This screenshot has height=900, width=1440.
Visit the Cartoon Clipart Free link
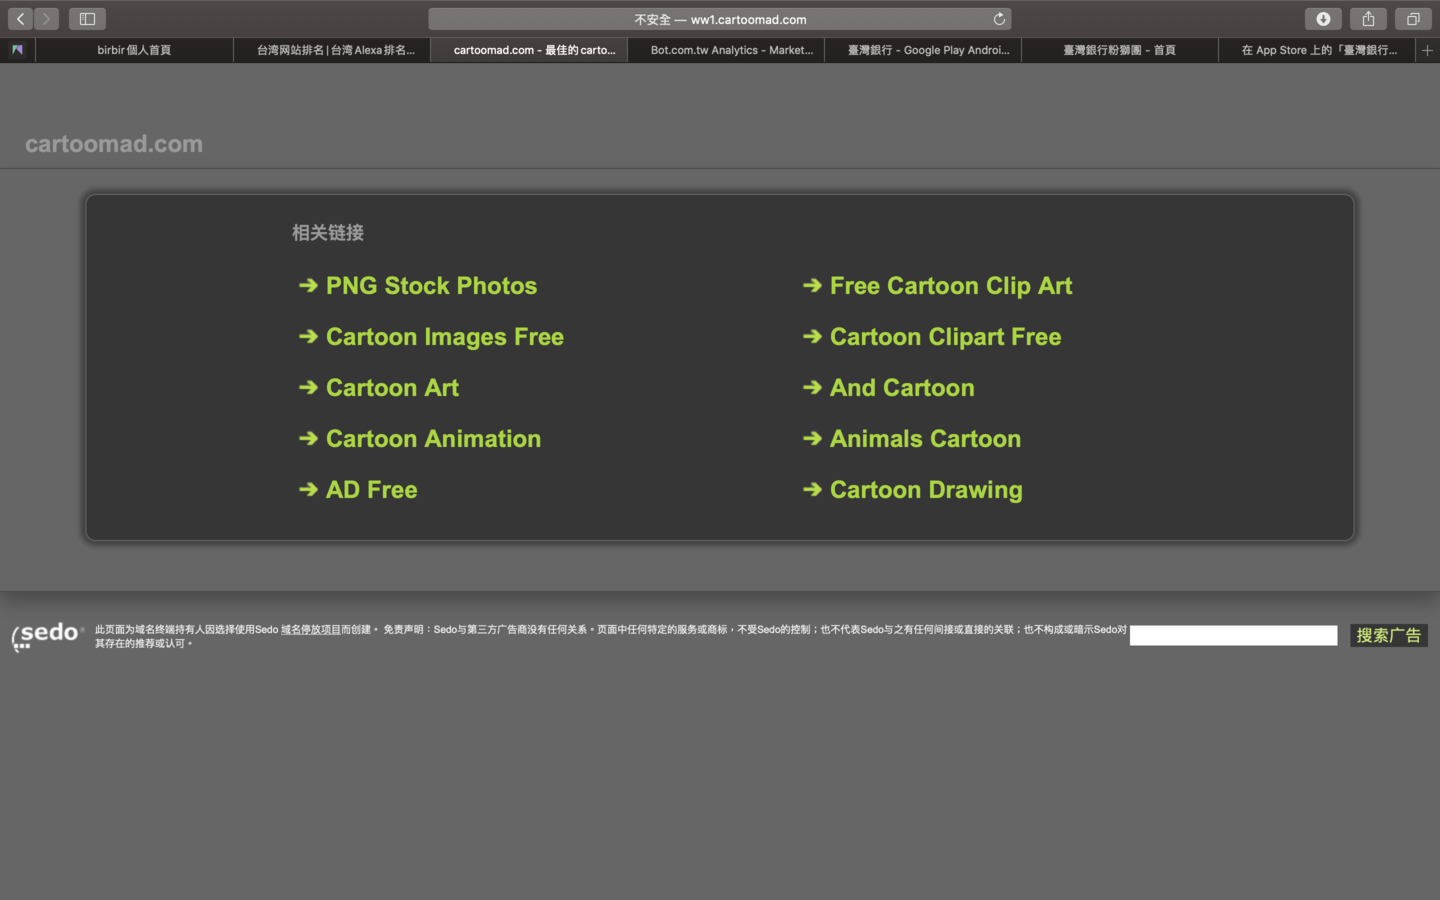pyautogui.click(x=945, y=337)
